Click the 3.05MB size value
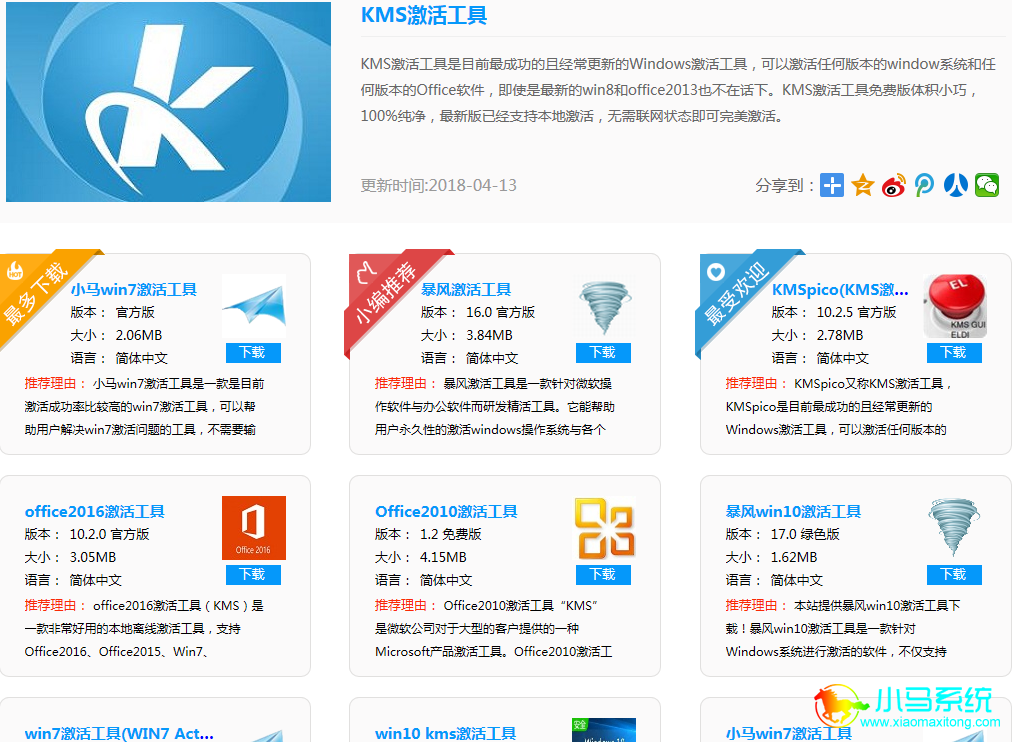The height and width of the screenshot is (742, 1012). pos(93,557)
